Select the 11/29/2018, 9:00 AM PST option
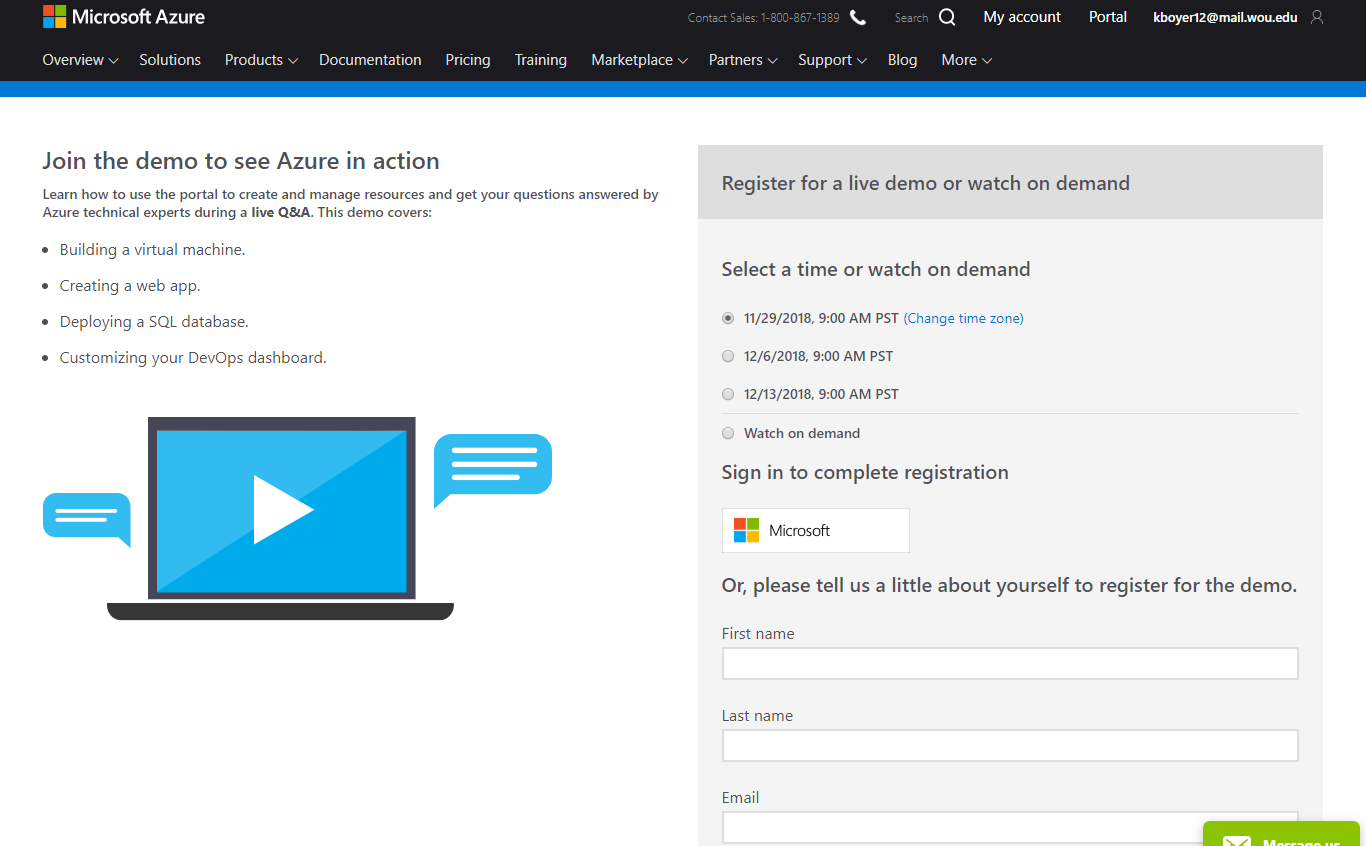The image size is (1366, 846). (x=728, y=318)
